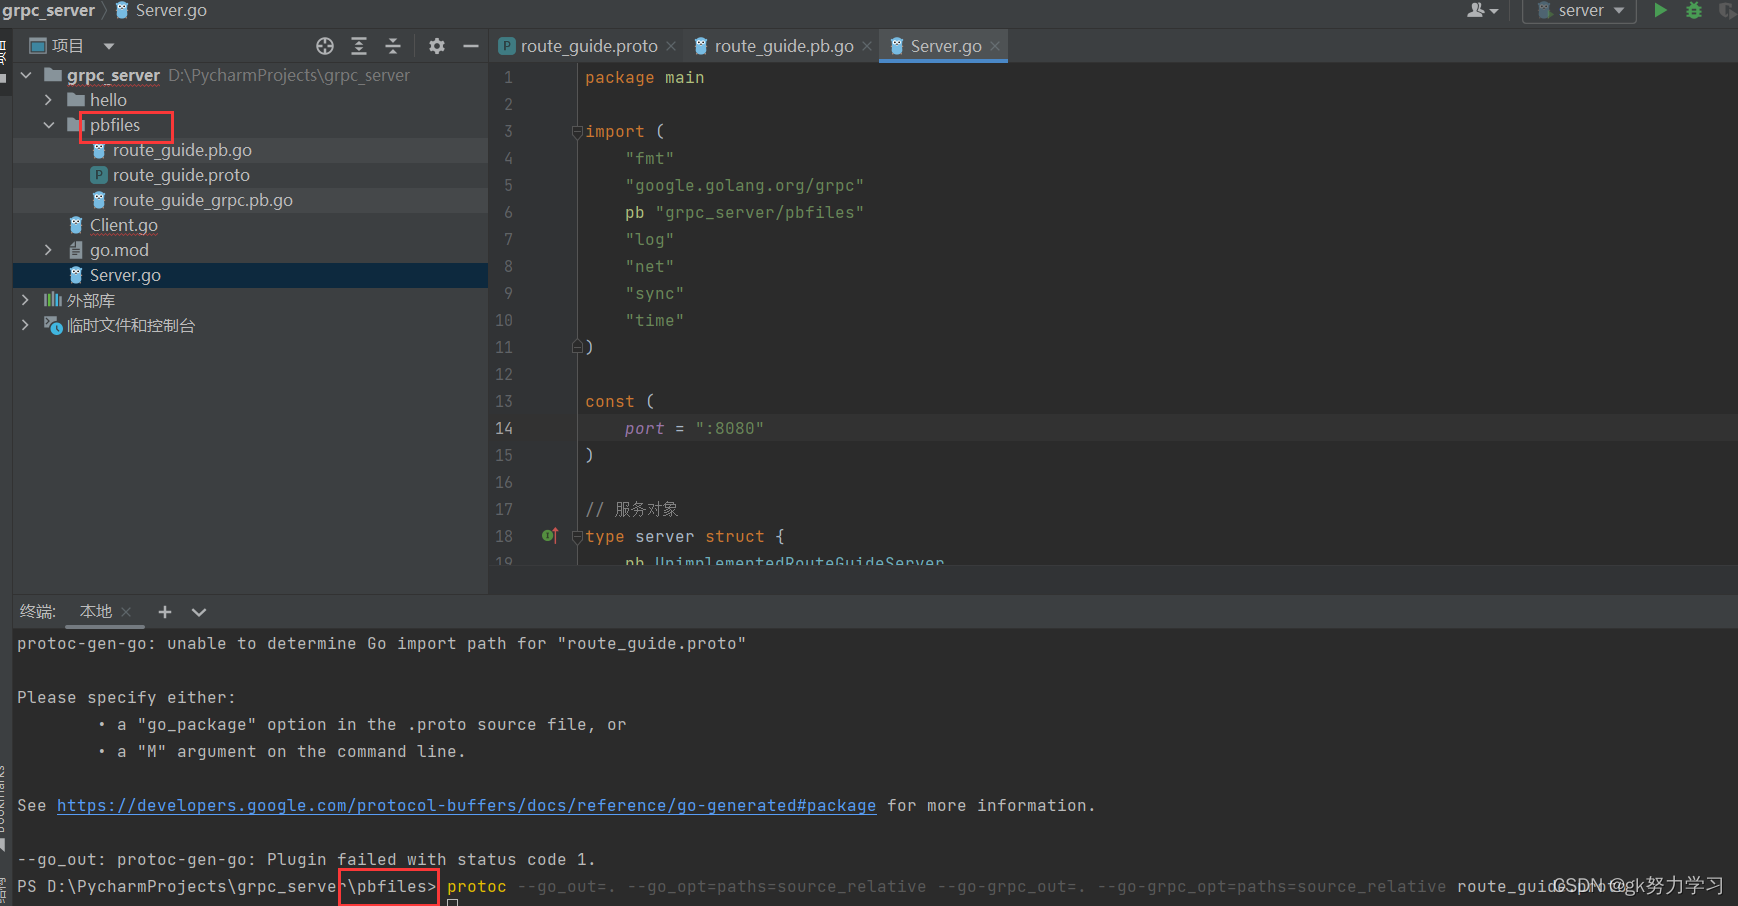Click the 服务对象 comment line
The height and width of the screenshot is (906, 1738).
point(632,509)
